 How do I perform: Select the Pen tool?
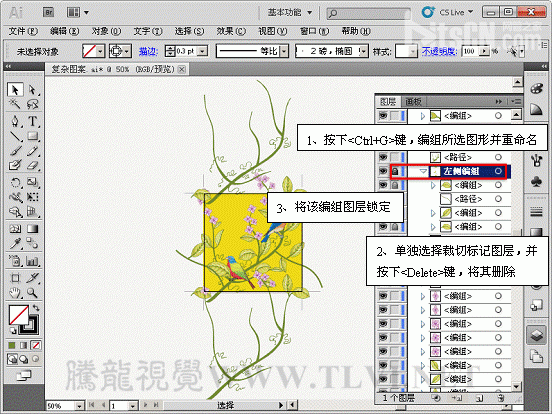point(15,121)
